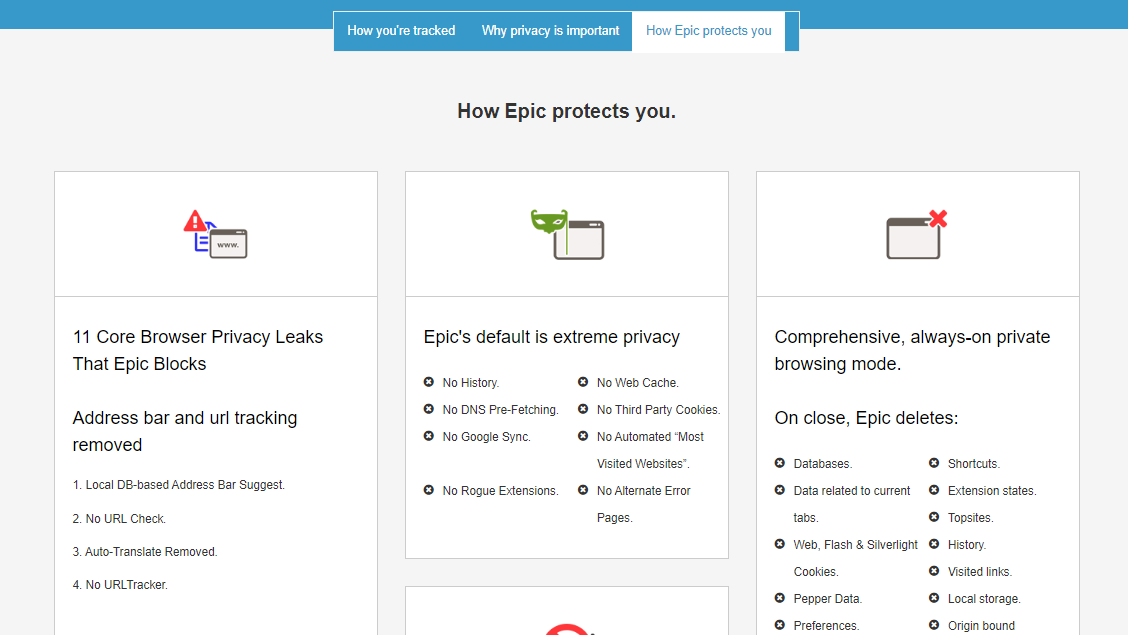
Task: Click the bullet icon next to Pepper Data
Action: click(x=781, y=598)
